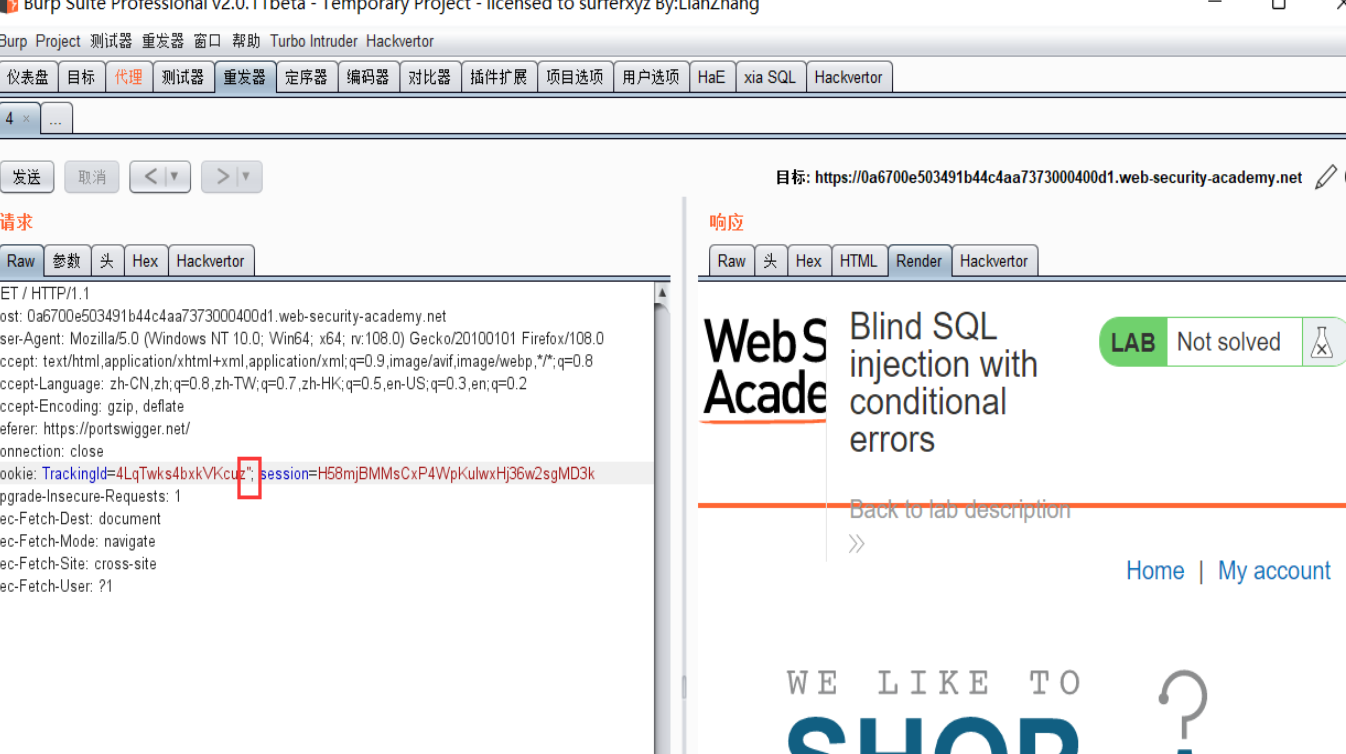Select the request Hex tab
The width and height of the screenshot is (1346, 754).
pyautogui.click(x=145, y=261)
